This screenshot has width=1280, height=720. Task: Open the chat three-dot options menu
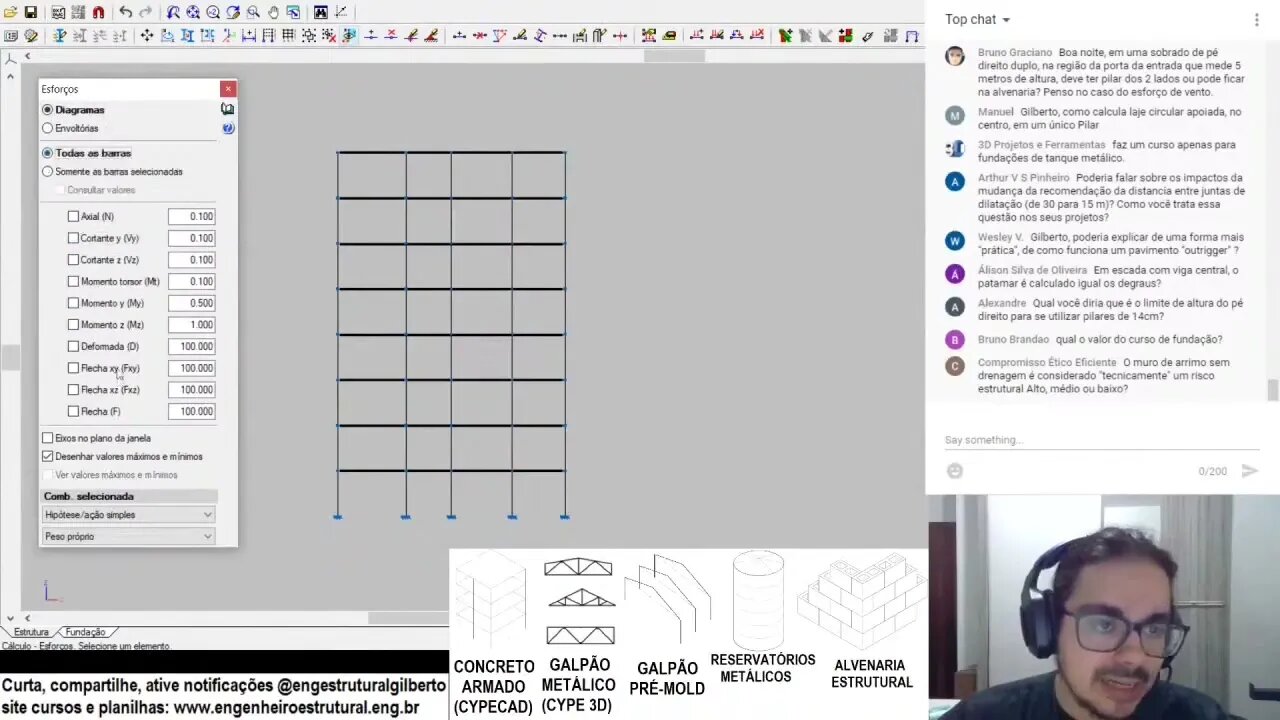1257,19
